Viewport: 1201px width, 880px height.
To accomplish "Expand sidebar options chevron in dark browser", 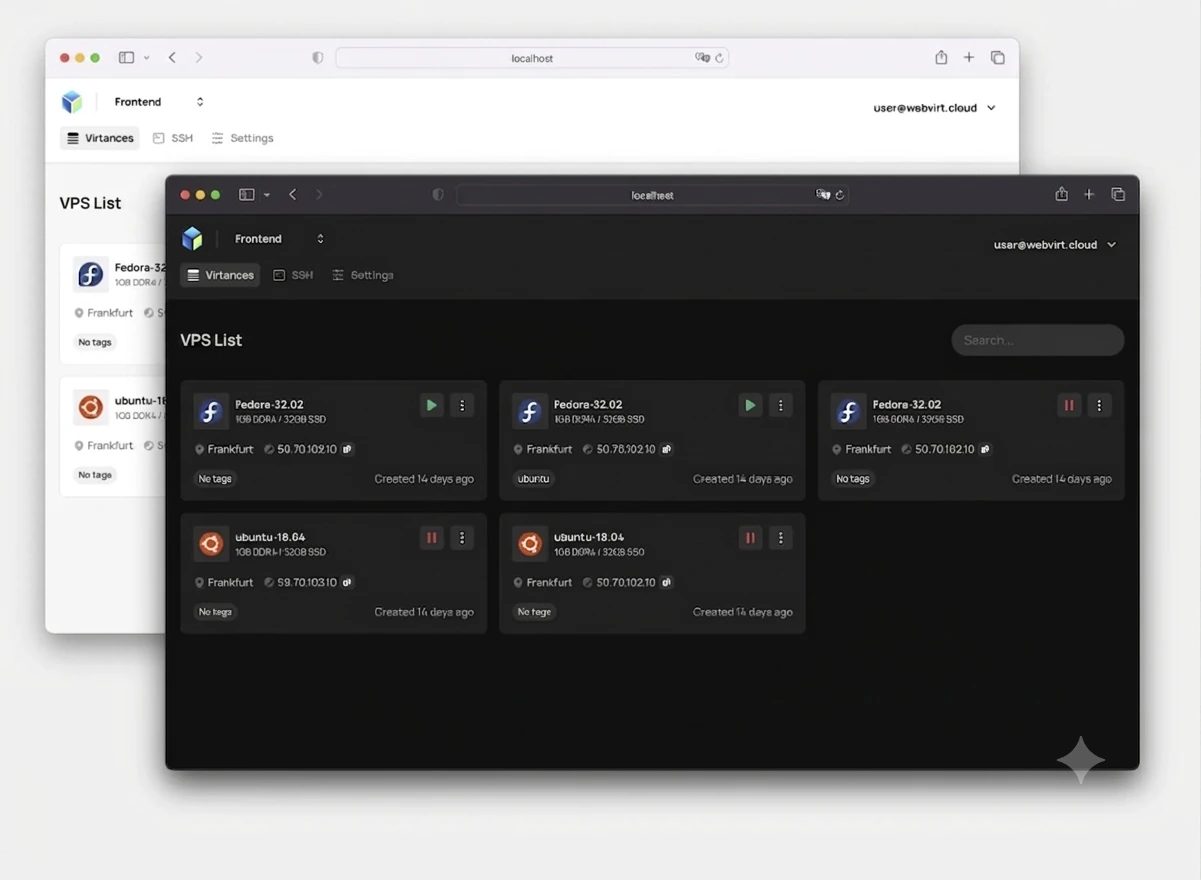I will (x=267, y=195).
